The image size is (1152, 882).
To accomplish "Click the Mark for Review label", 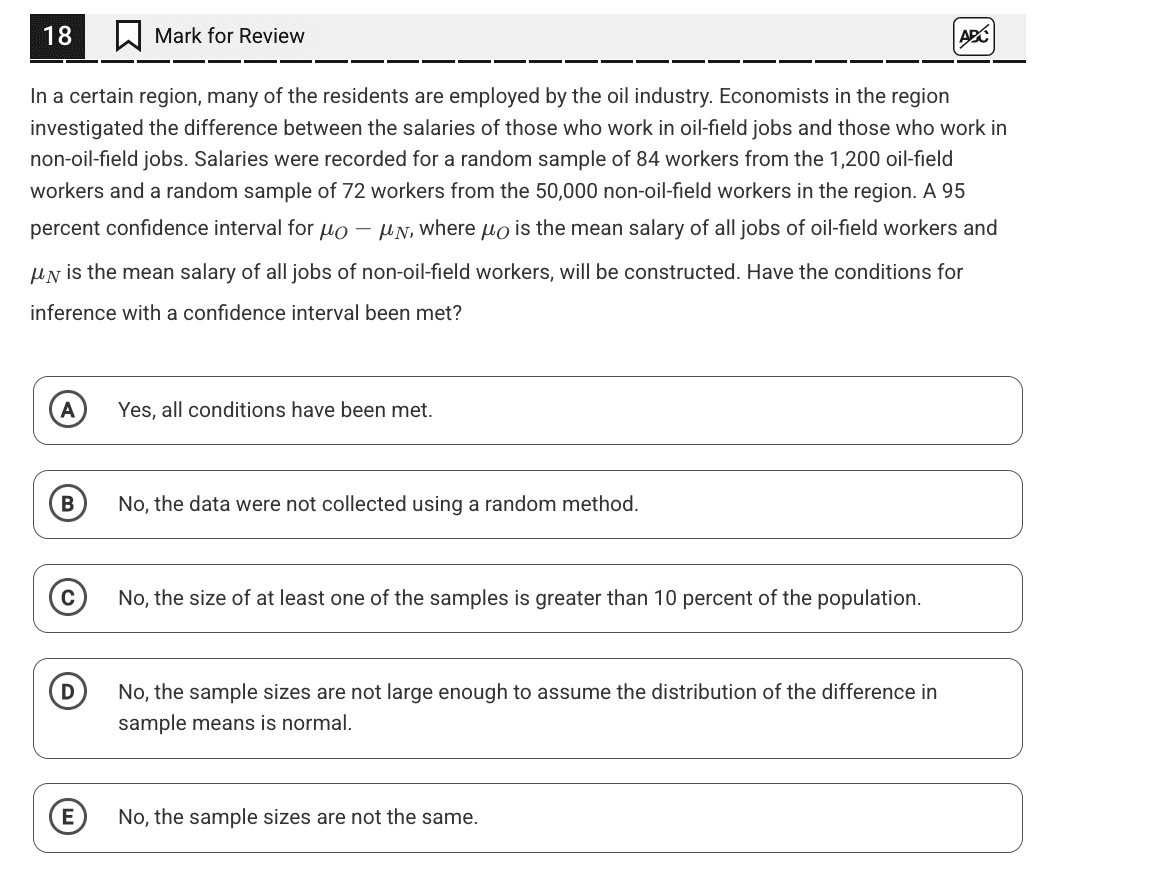I will pyautogui.click(x=229, y=36).
